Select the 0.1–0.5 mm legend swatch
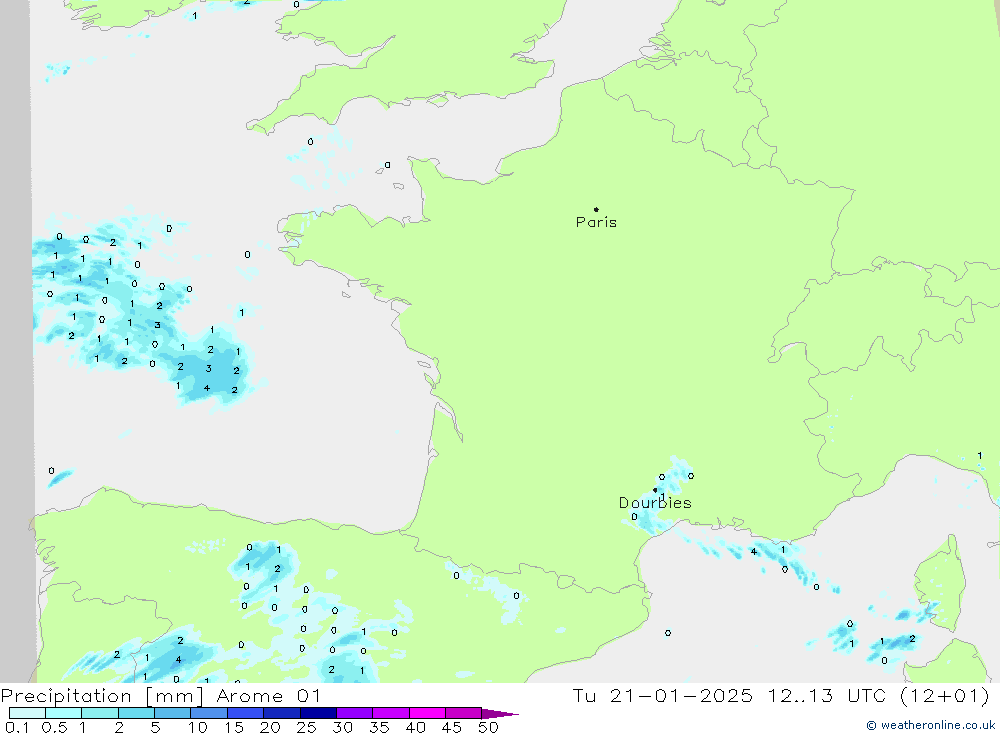Viewport: 1000px width, 733px height. [27, 713]
